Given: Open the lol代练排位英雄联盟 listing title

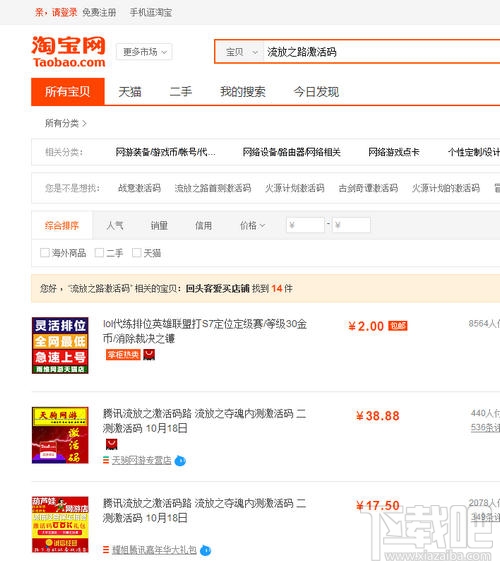Looking at the screenshot, I should (x=205, y=331).
